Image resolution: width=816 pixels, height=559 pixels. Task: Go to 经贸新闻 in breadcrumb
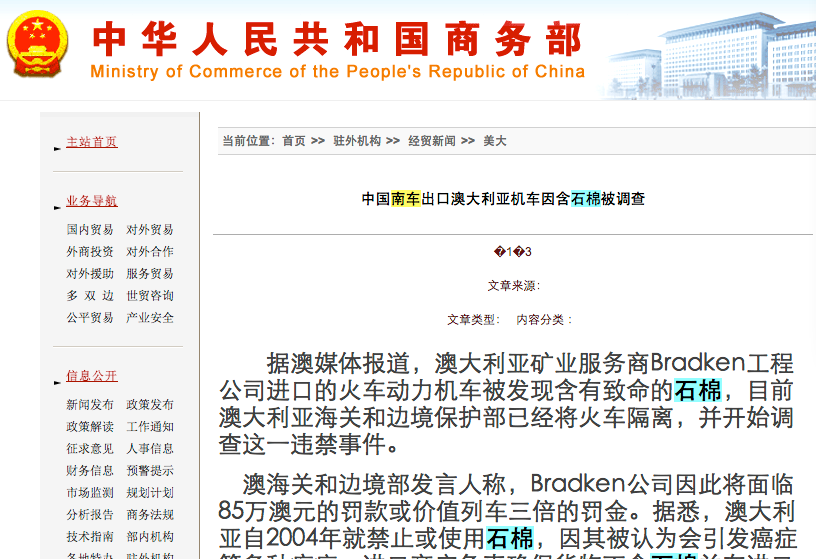(432, 141)
